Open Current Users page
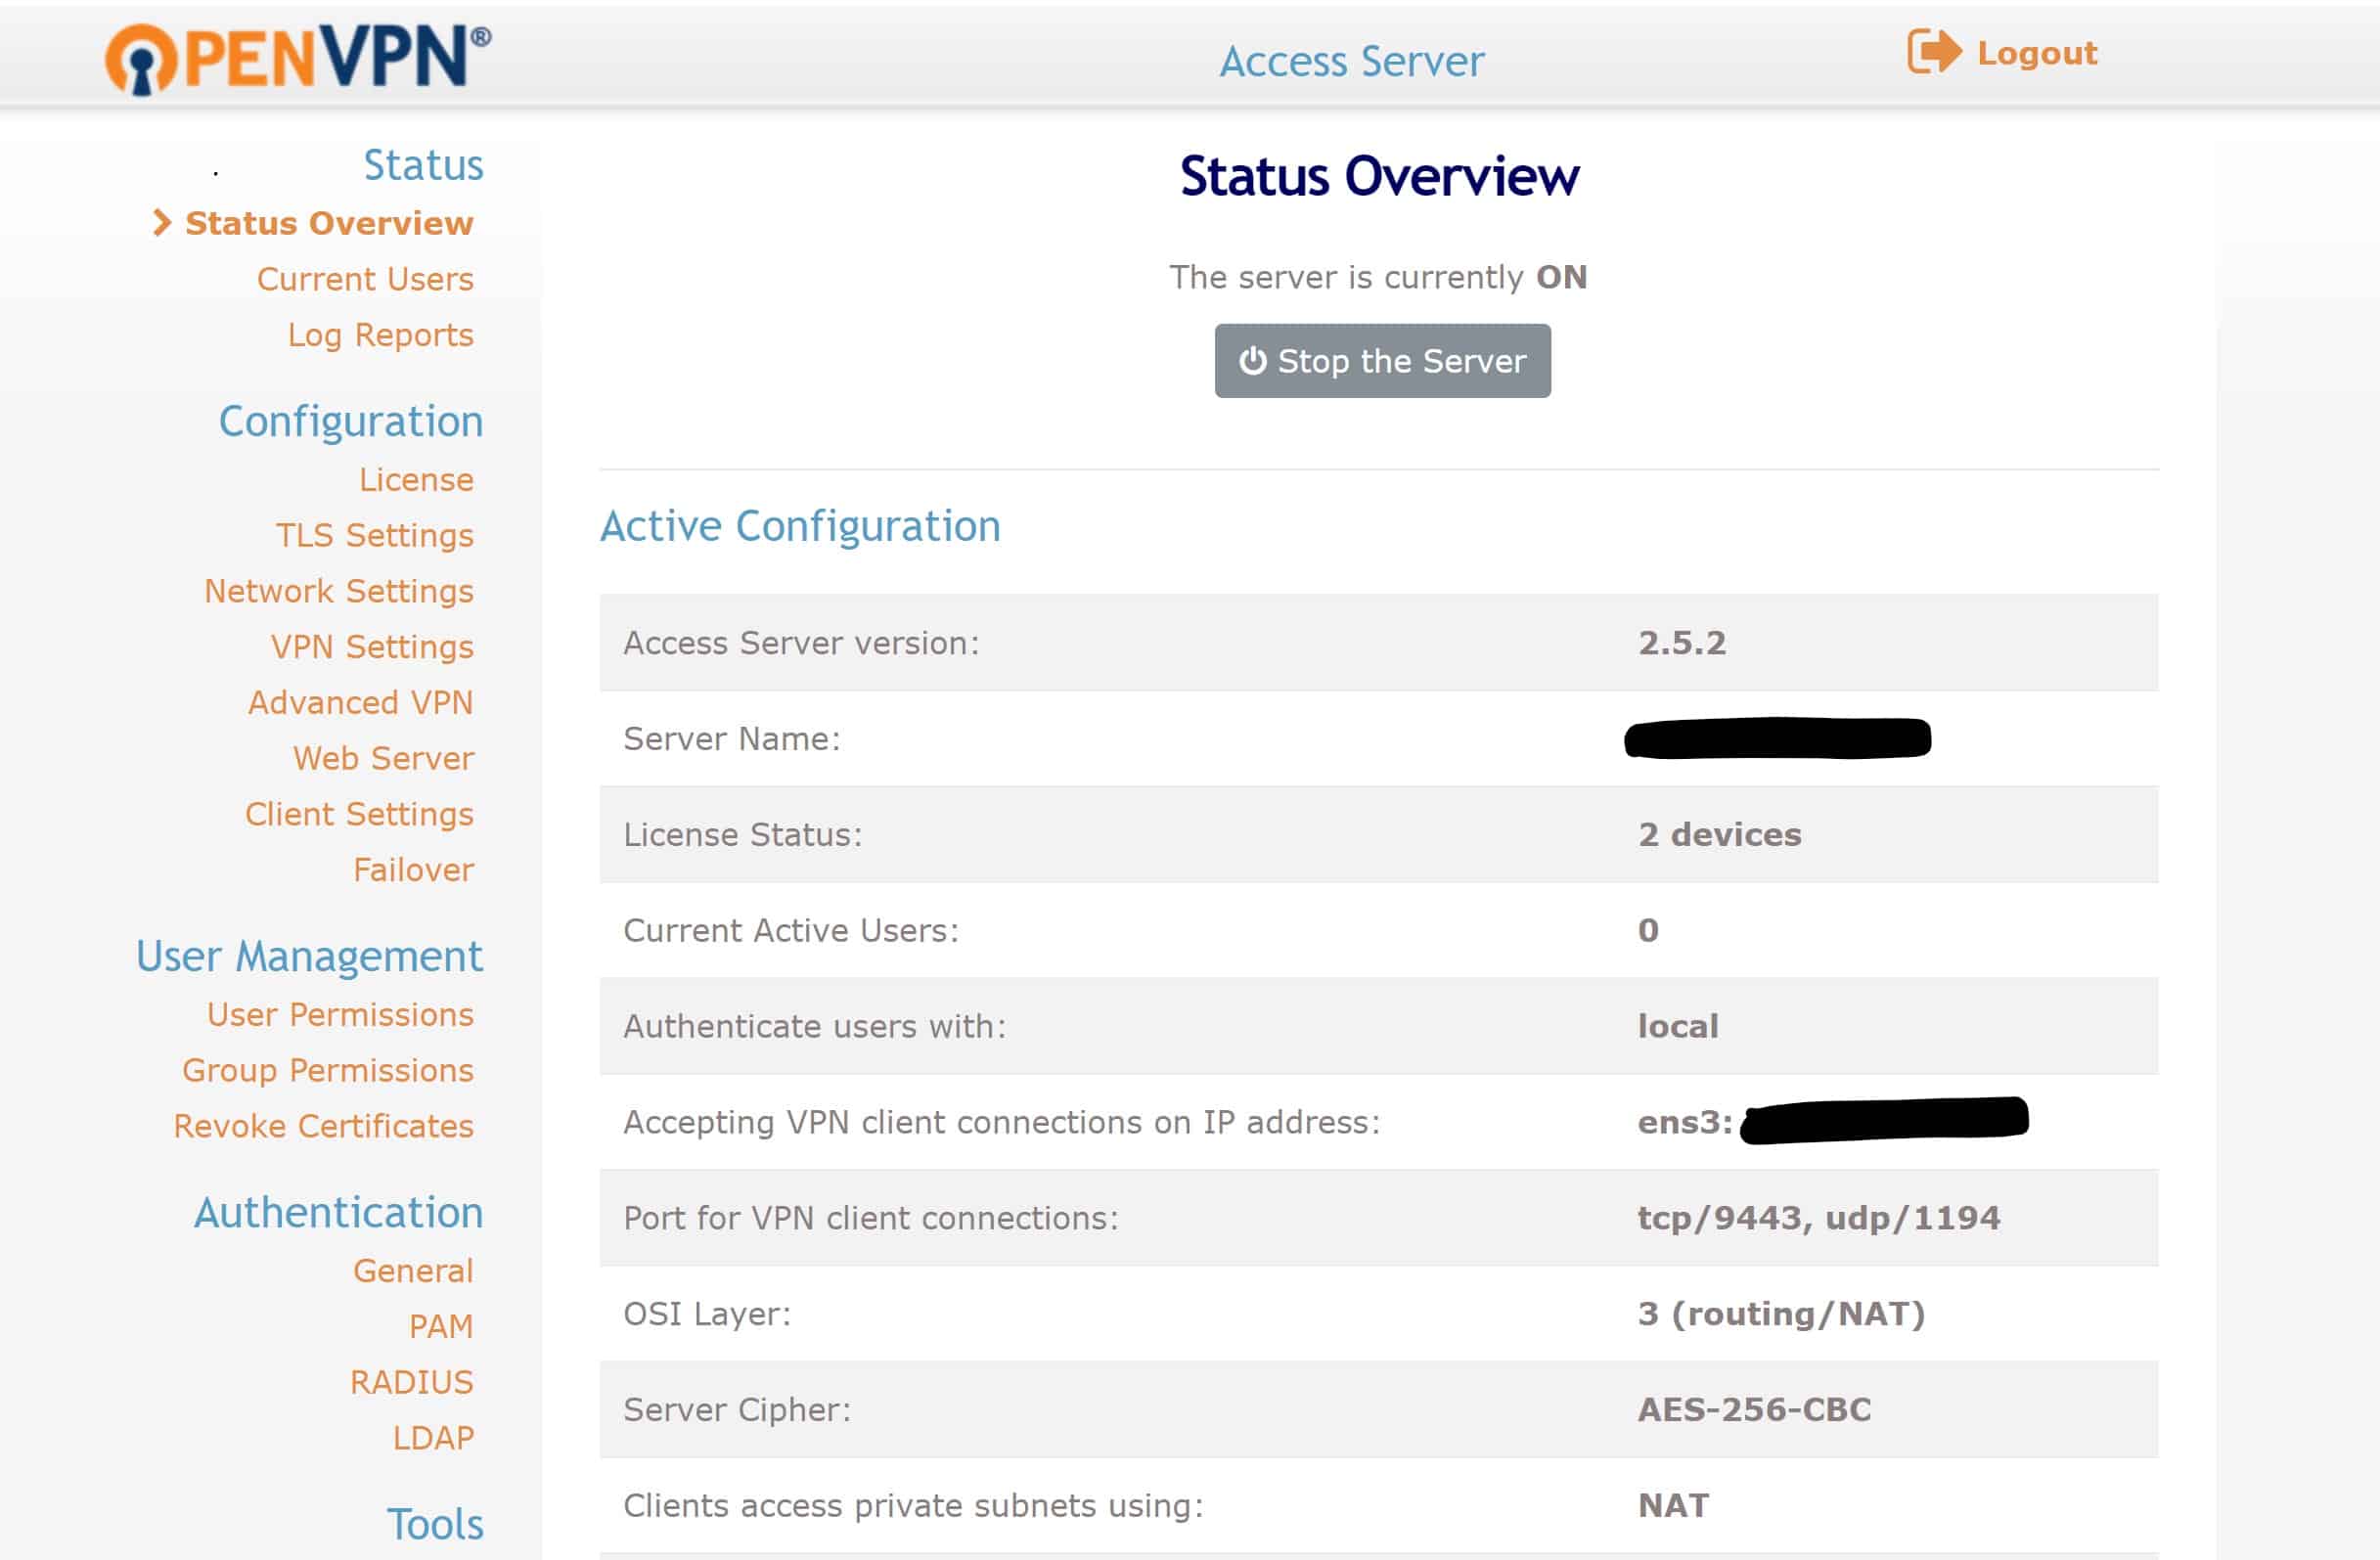 (x=365, y=279)
